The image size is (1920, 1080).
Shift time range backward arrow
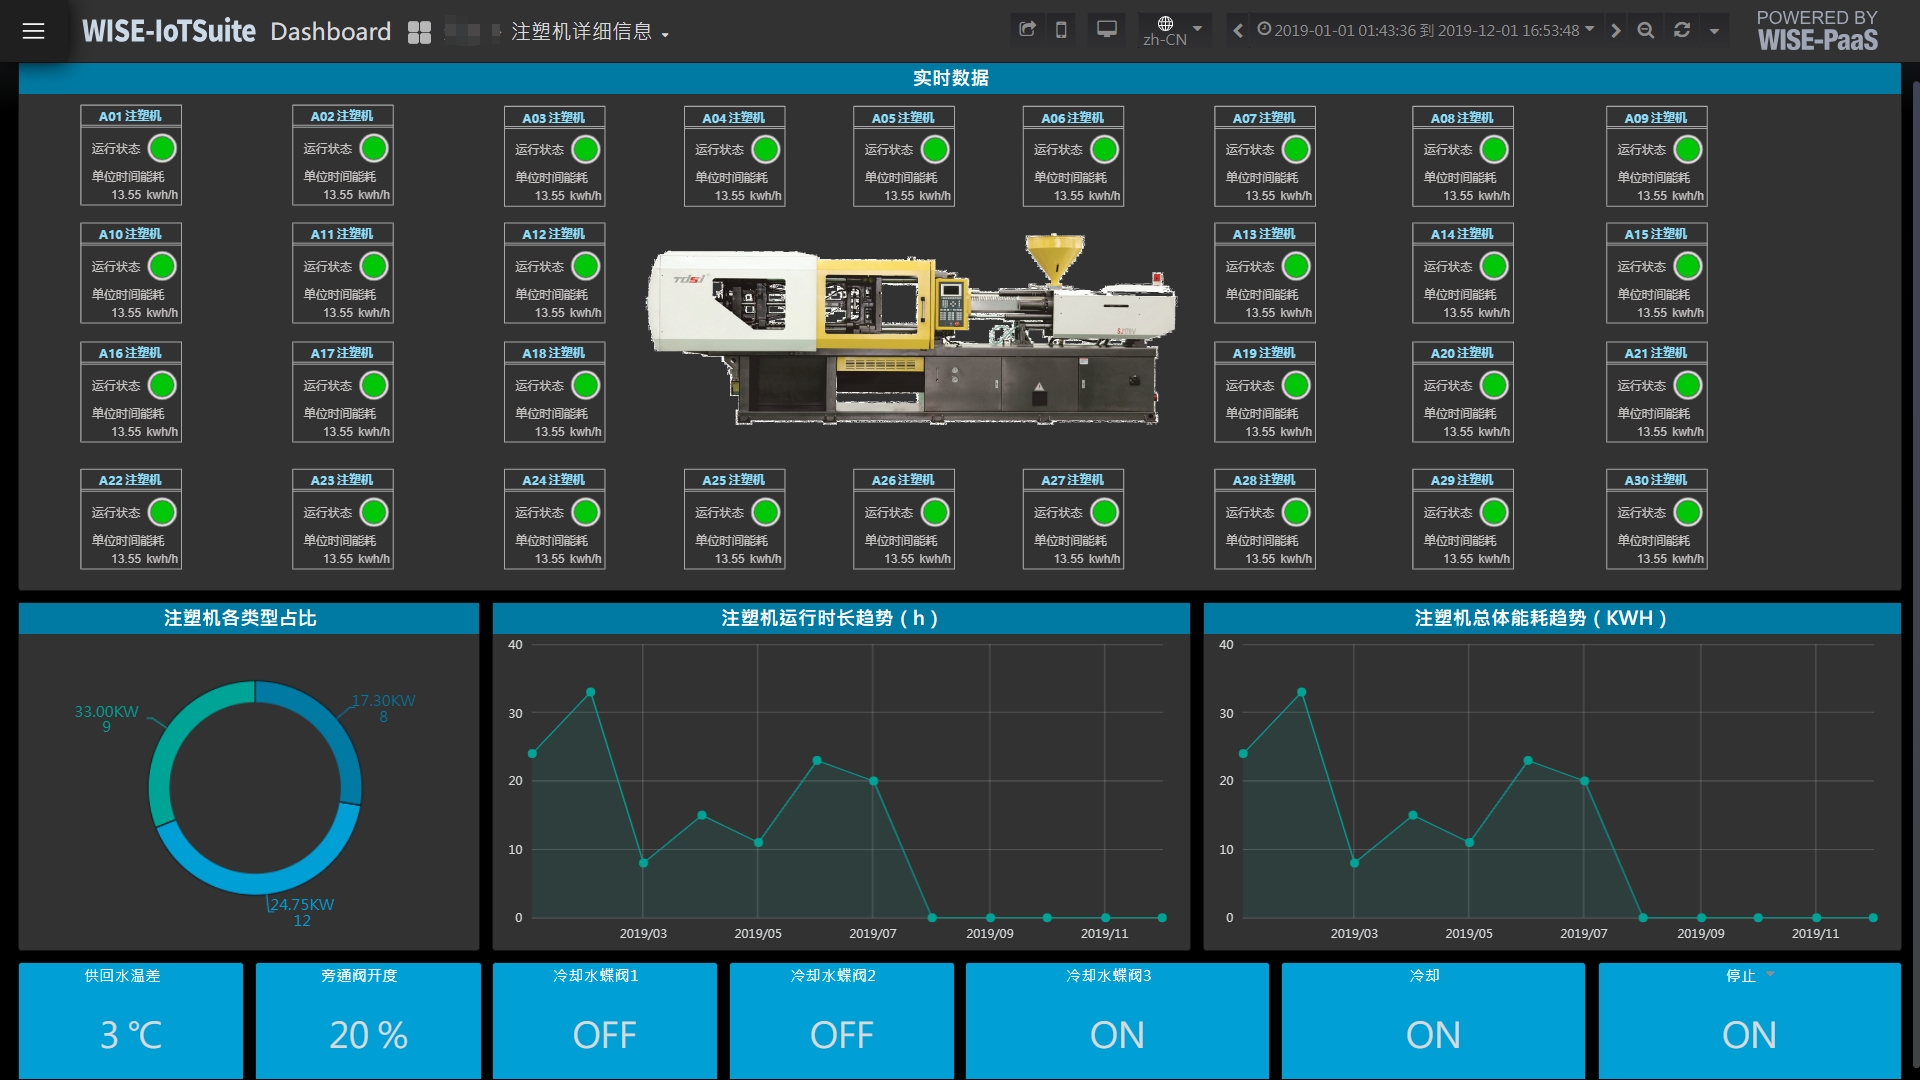(1238, 30)
